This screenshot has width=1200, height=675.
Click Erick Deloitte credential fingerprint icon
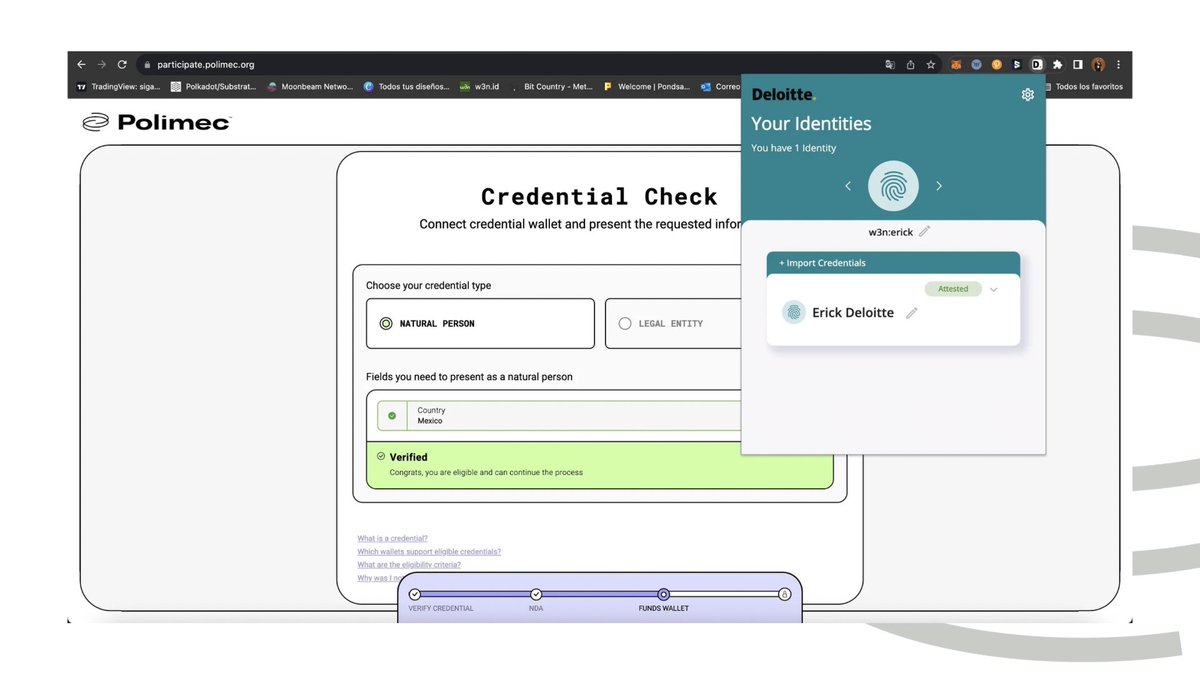click(794, 312)
